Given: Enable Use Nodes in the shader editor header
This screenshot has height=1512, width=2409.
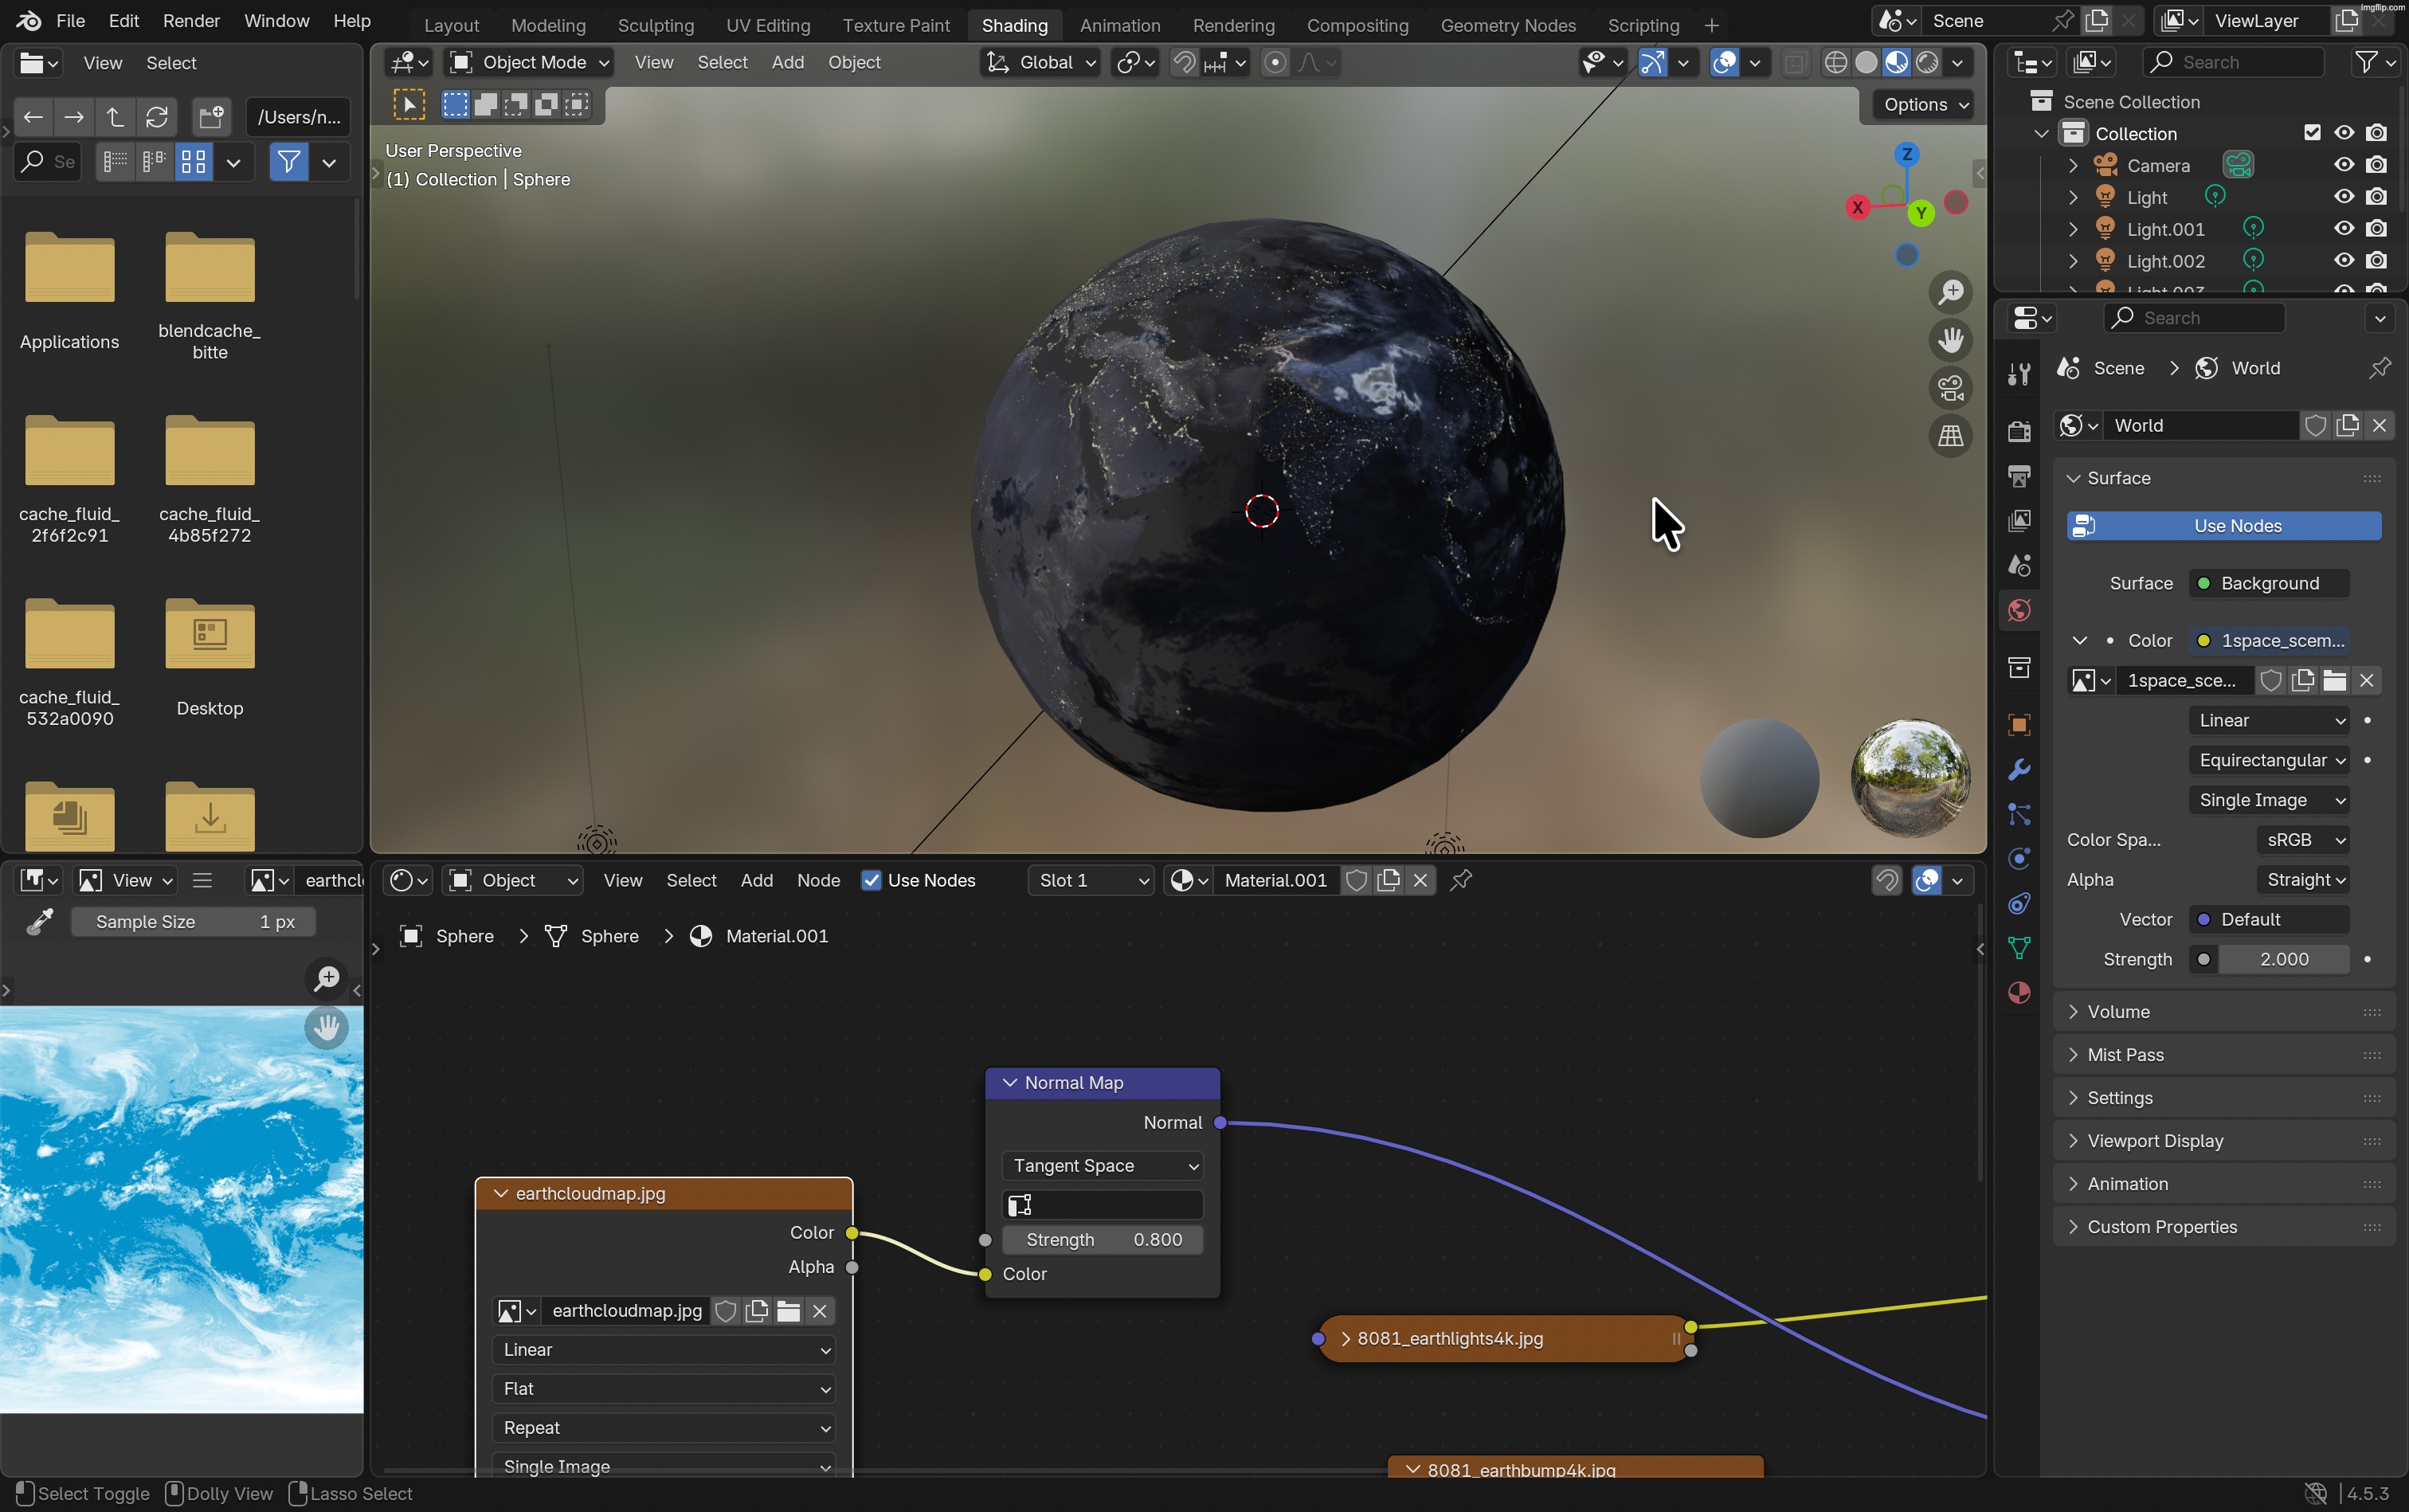Looking at the screenshot, I should 872,880.
